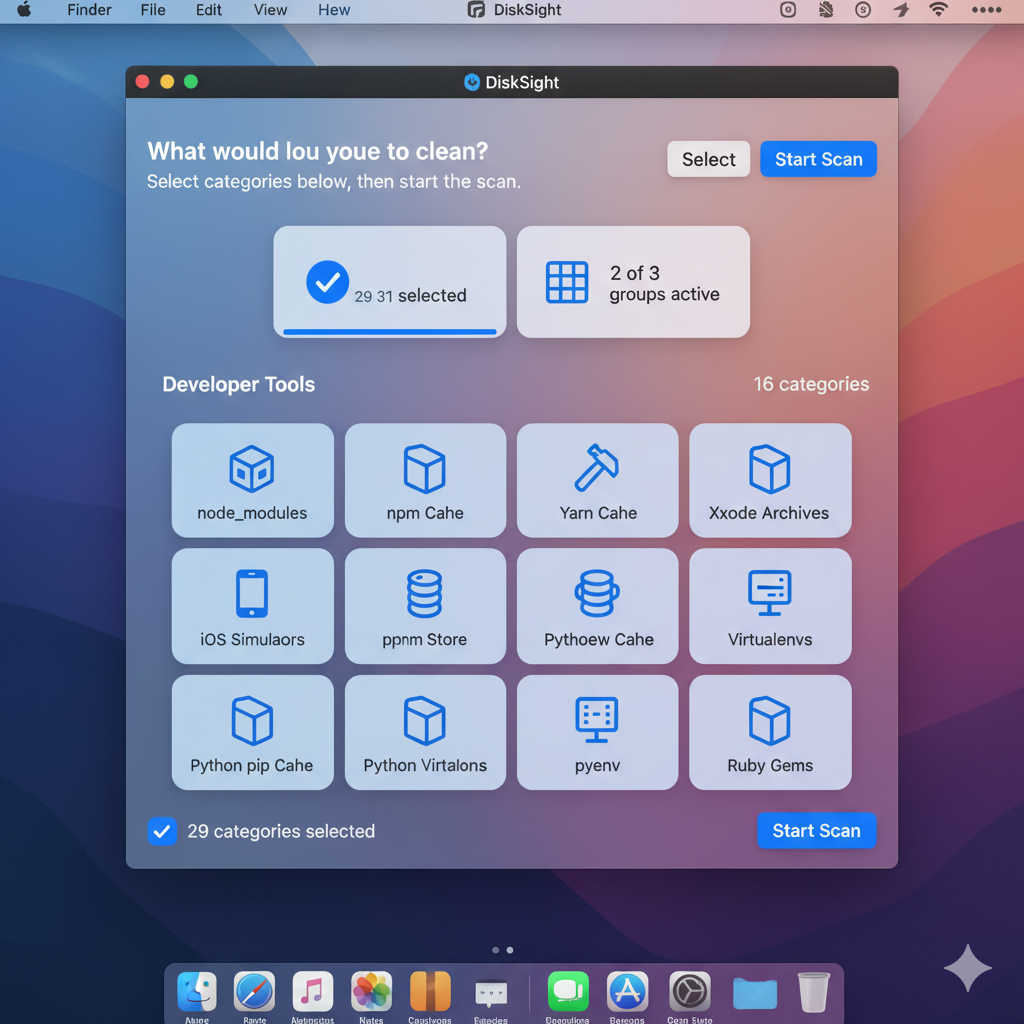This screenshot has height=1024, width=1024.
Task: Click the selection progress bar
Action: pos(390,331)
